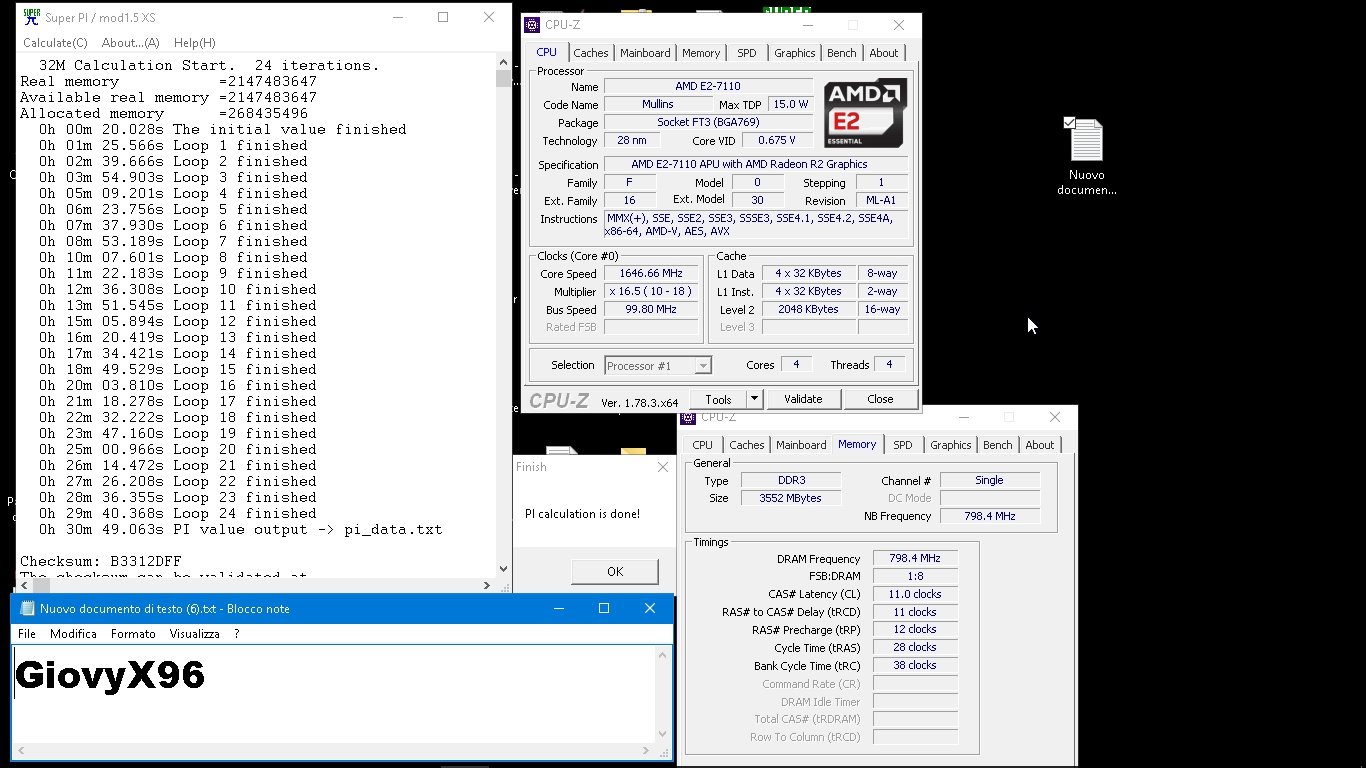Switch to SPD tab in top CPU-Z window
The image size is (1366, 768).
point(747,53)
